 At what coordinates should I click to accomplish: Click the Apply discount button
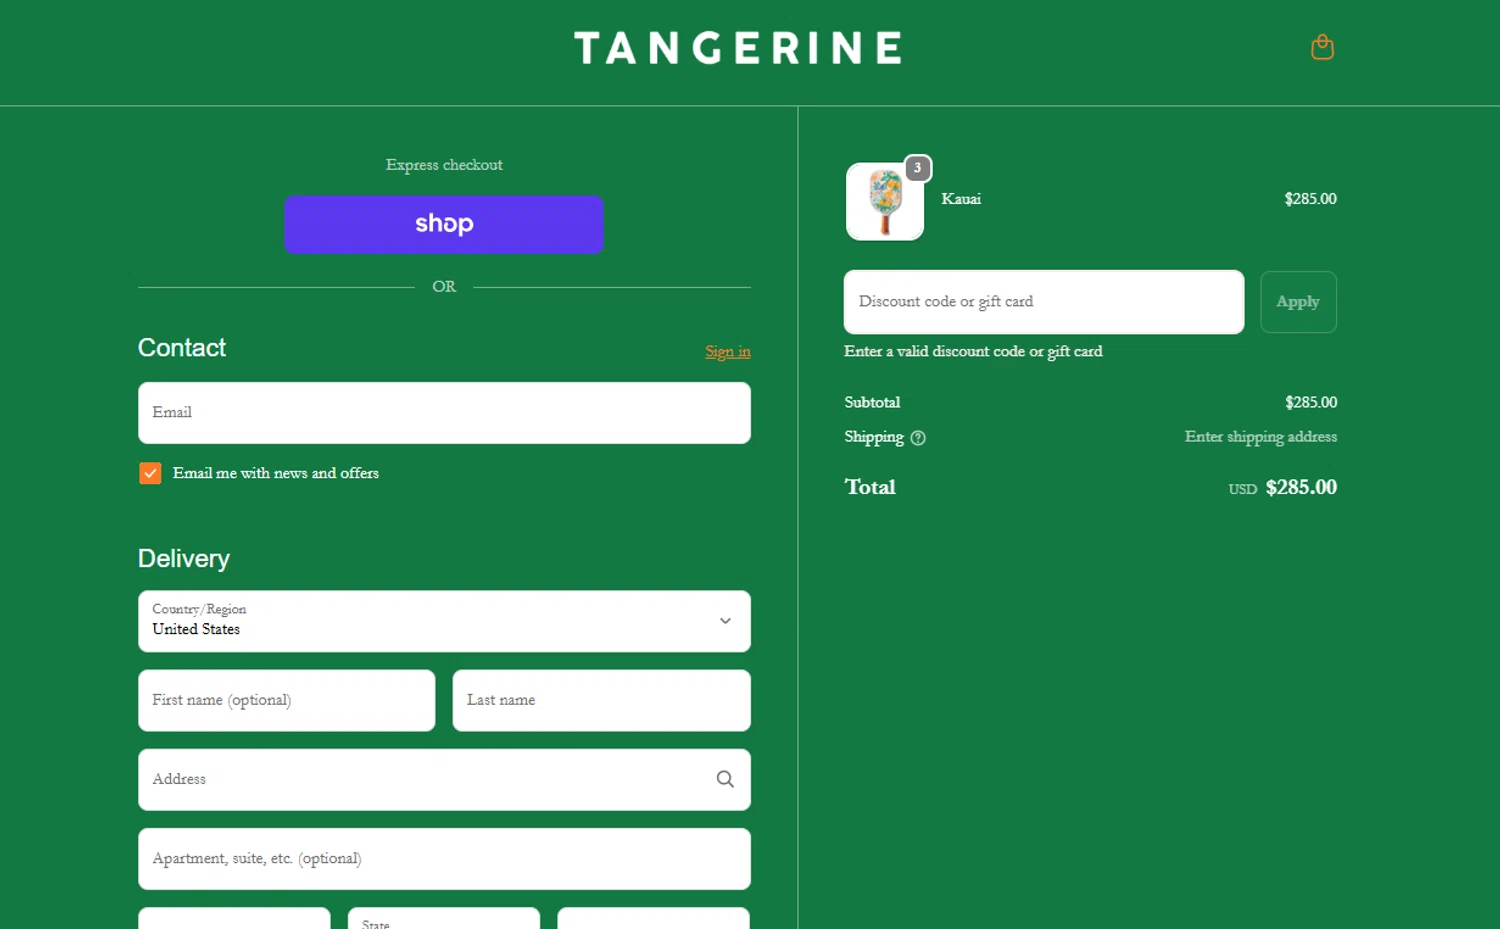coord(1298,302)
